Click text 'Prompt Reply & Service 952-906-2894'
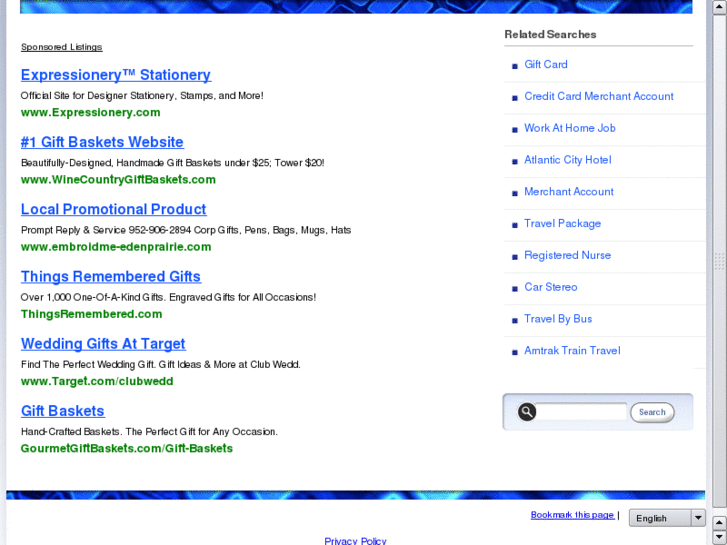Screen dimensions: 727x545 pos(106,231)
